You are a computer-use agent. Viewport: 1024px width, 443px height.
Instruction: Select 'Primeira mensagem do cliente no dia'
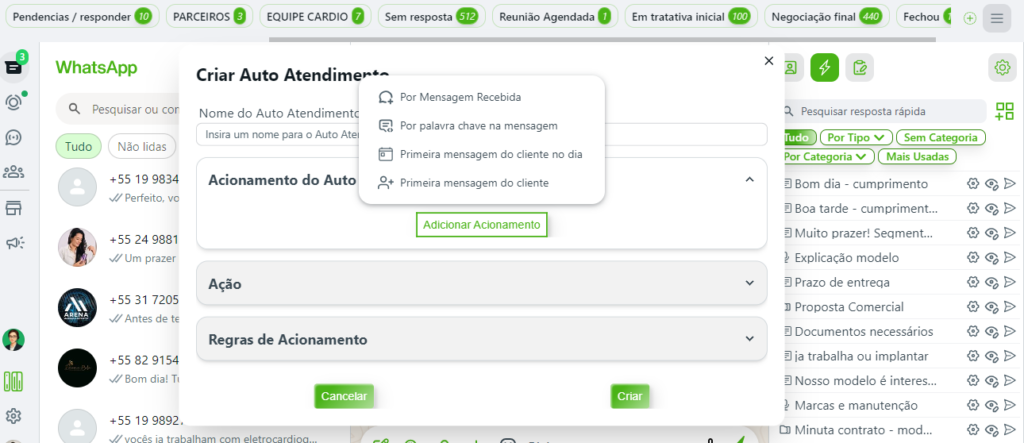tap(490, 154)
